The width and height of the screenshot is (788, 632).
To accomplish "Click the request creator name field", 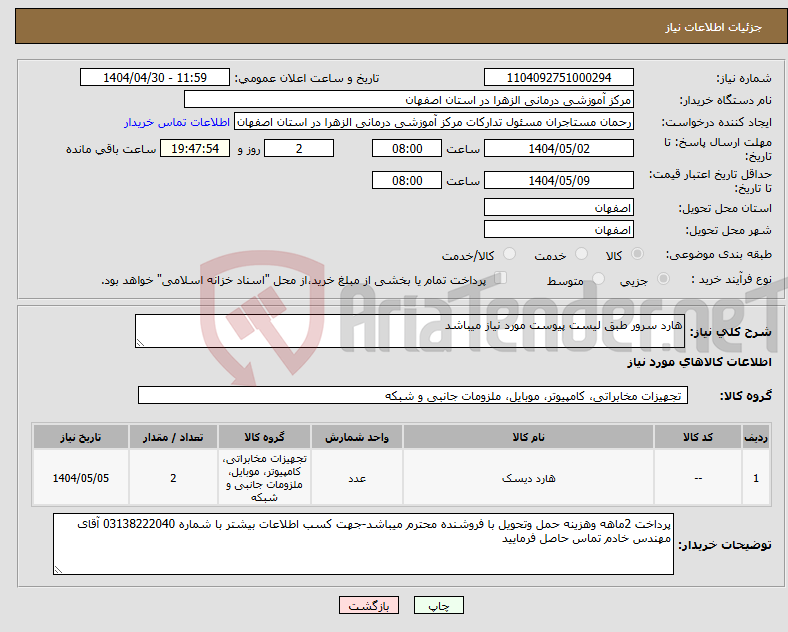I will (x=434, y=122).
